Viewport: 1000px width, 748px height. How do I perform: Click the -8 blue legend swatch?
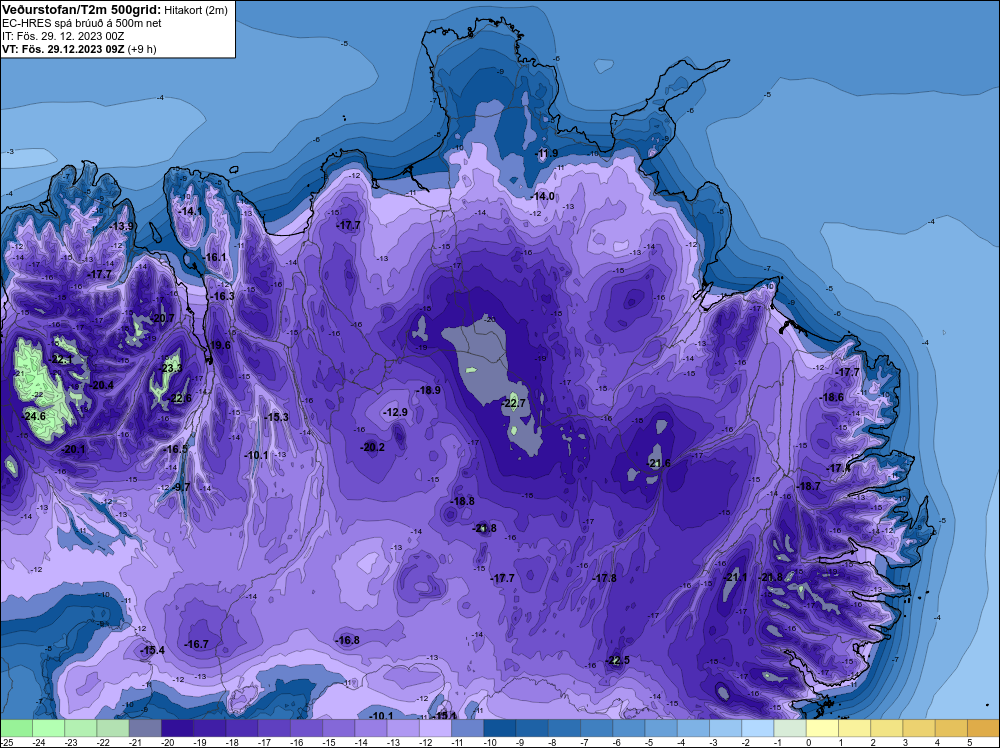pyautogui.click(x=564, y=728)
